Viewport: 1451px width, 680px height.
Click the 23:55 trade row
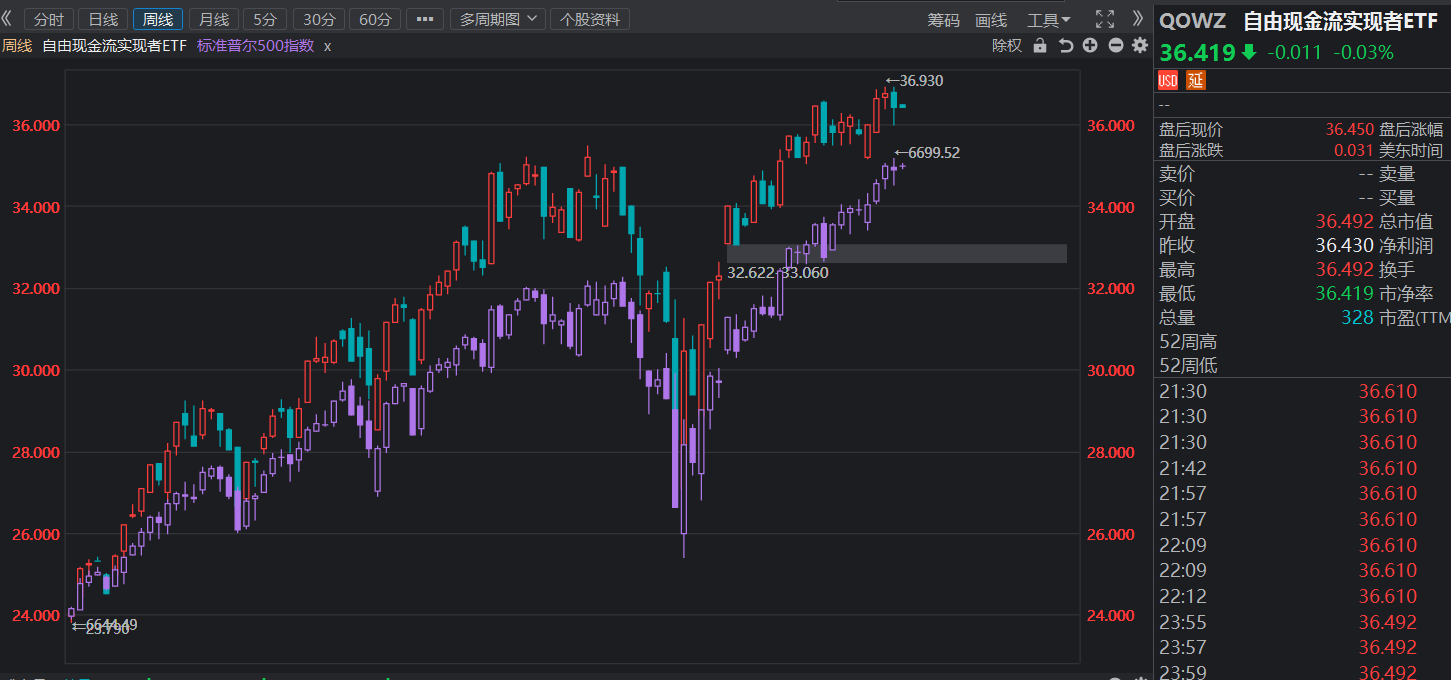tap(1302, 622)
